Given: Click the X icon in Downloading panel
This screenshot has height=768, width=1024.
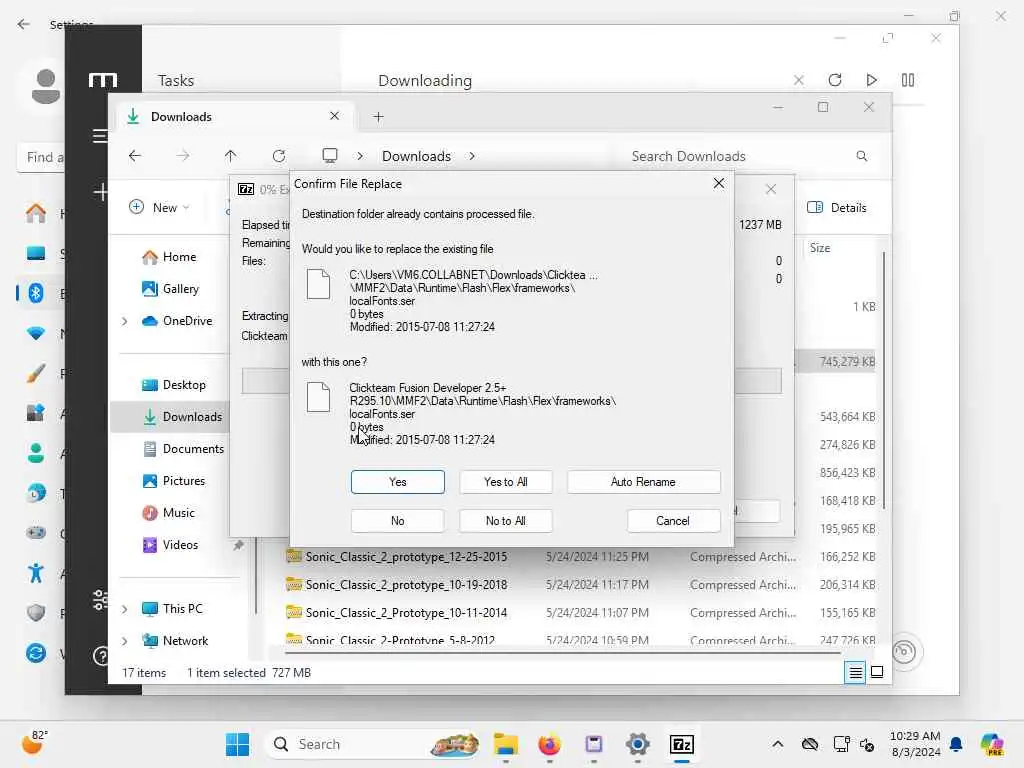Looking at the screenshot, I should [x=798, y=80].
